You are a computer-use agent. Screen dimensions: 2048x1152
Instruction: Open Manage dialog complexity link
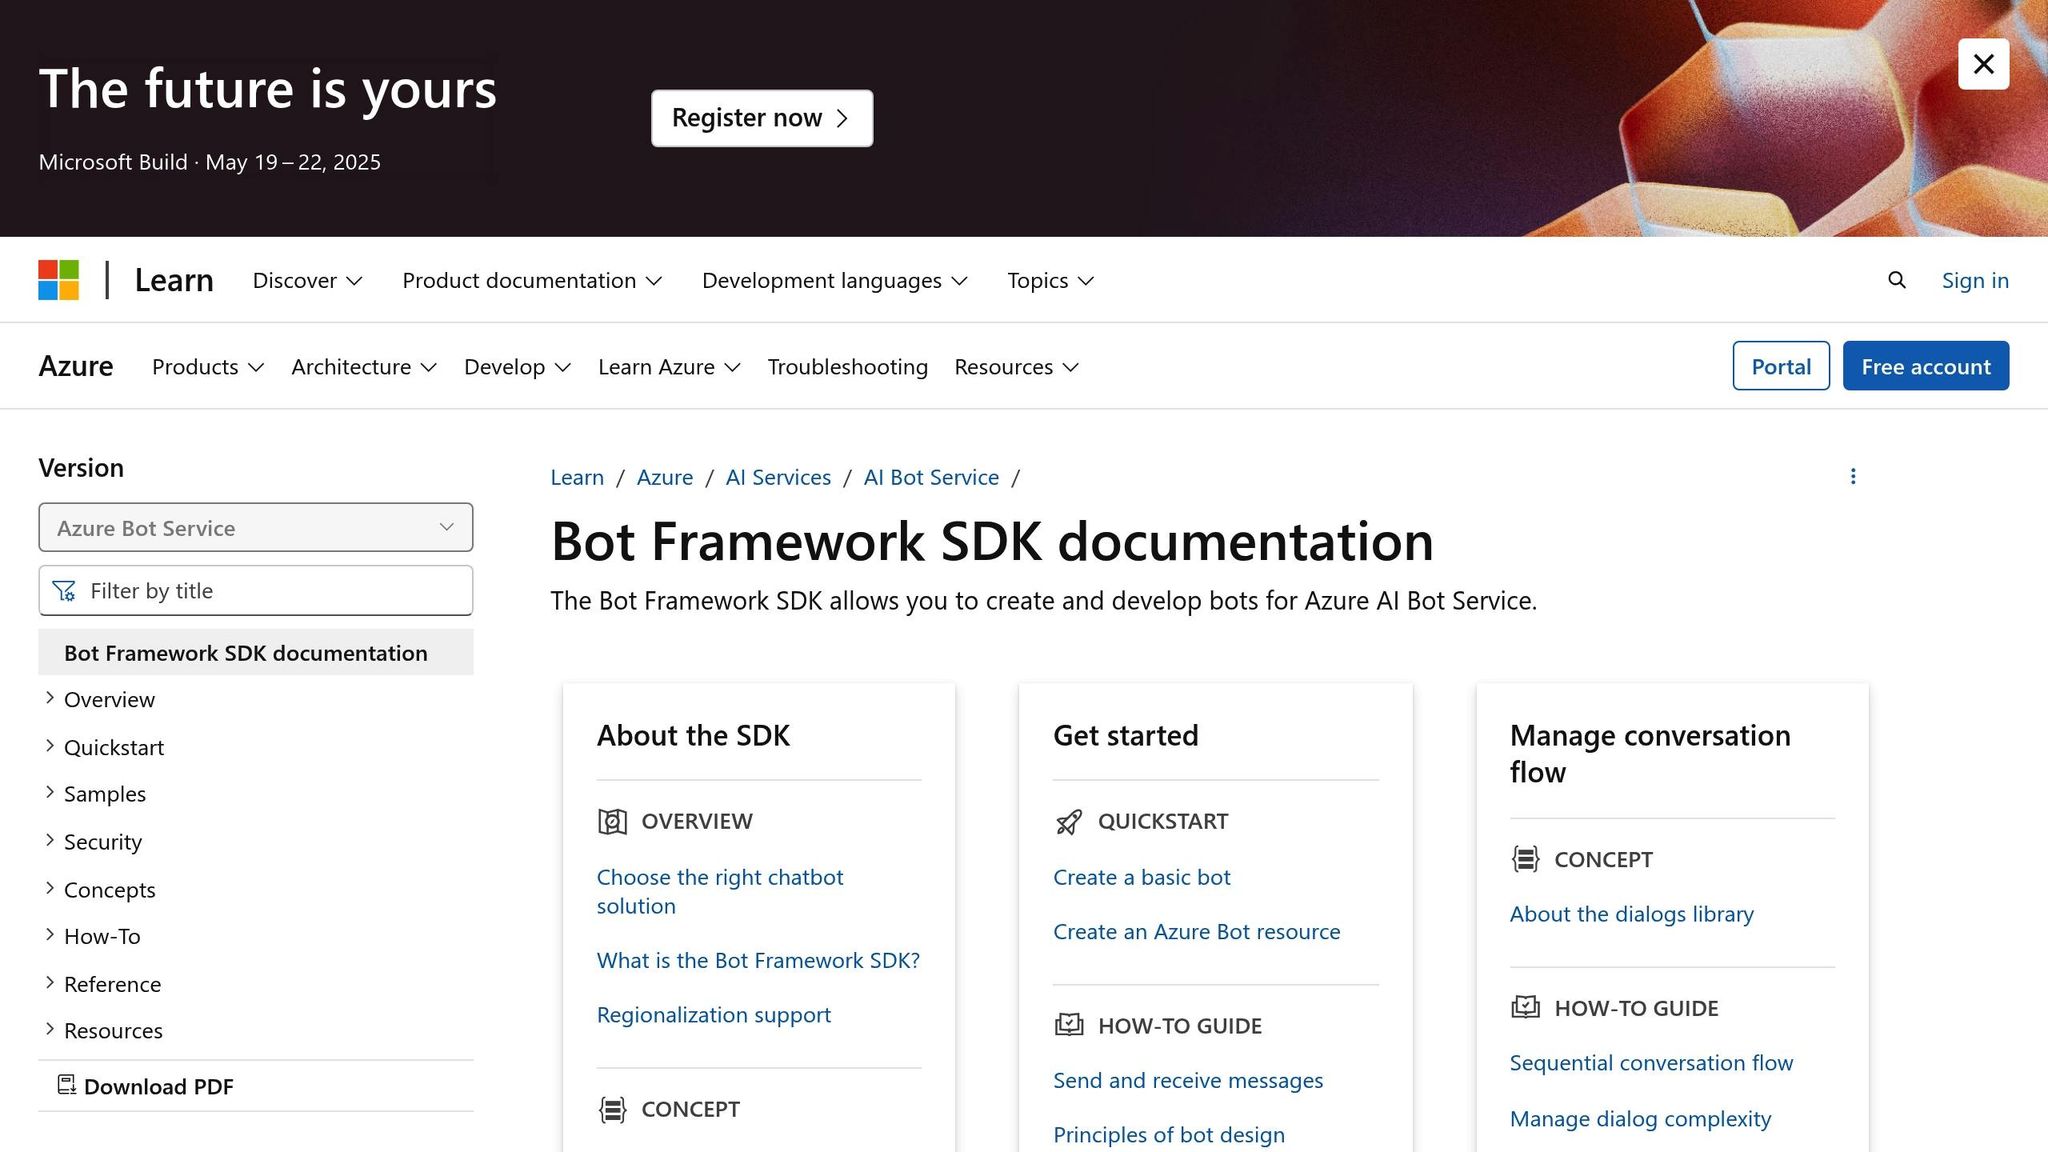(1640, 1118)
